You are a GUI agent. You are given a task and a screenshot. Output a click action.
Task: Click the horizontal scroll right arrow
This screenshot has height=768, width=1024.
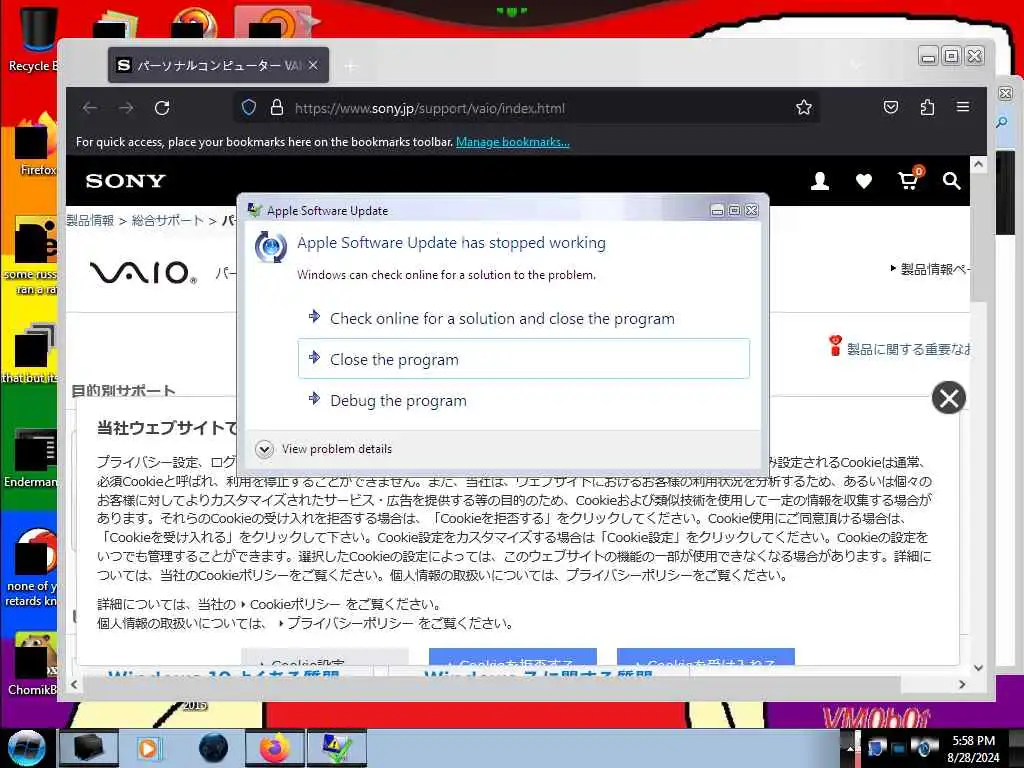pos(962,684)
